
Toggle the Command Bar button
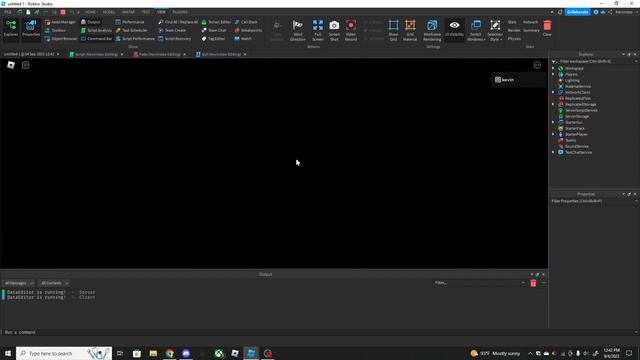[x=96, y=39]
